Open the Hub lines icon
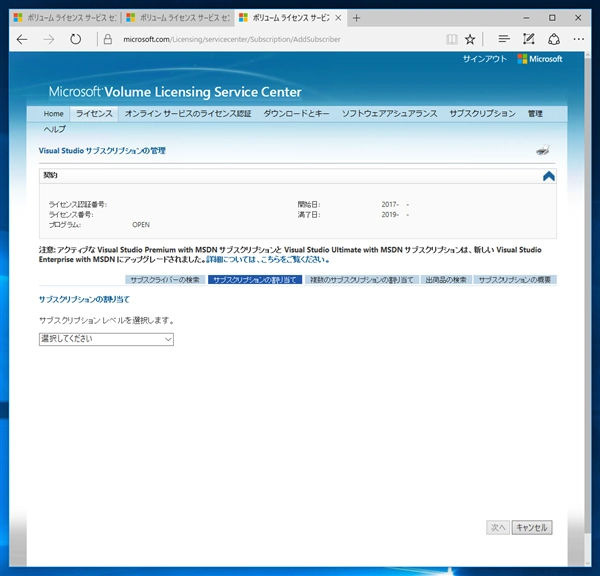The width and height of the screenshot is (600, 576). click(504, 39)
